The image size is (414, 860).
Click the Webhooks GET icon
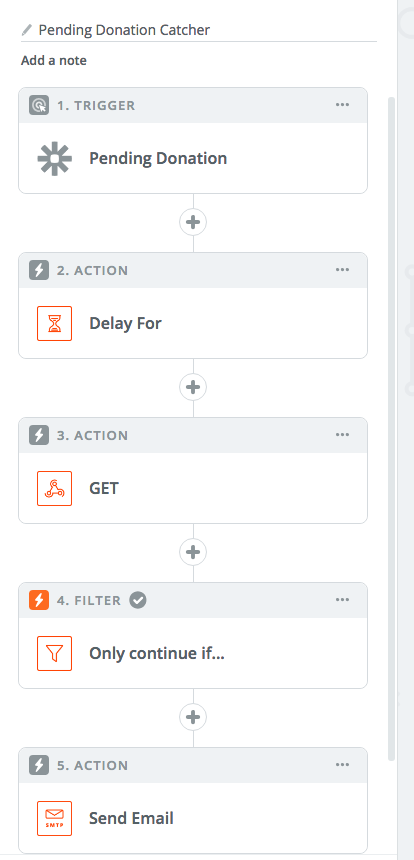[54, 488]
